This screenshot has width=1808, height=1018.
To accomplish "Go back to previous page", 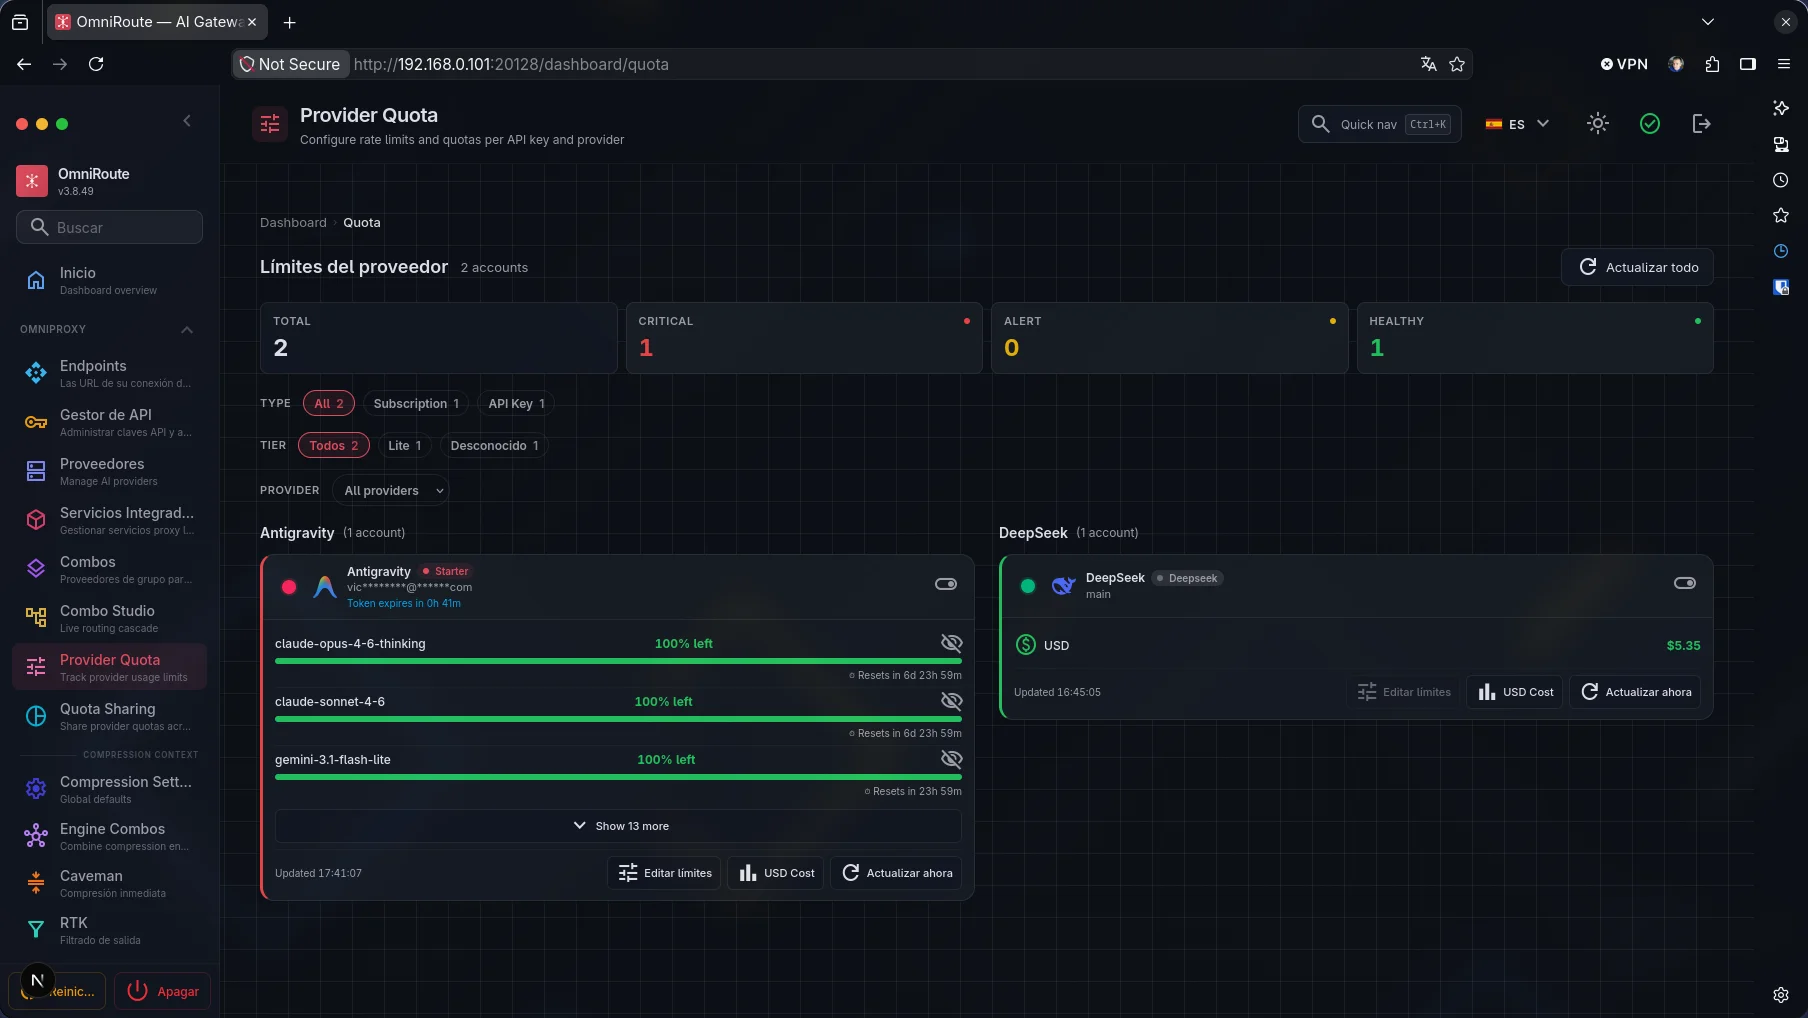I will tap(24, 64).
